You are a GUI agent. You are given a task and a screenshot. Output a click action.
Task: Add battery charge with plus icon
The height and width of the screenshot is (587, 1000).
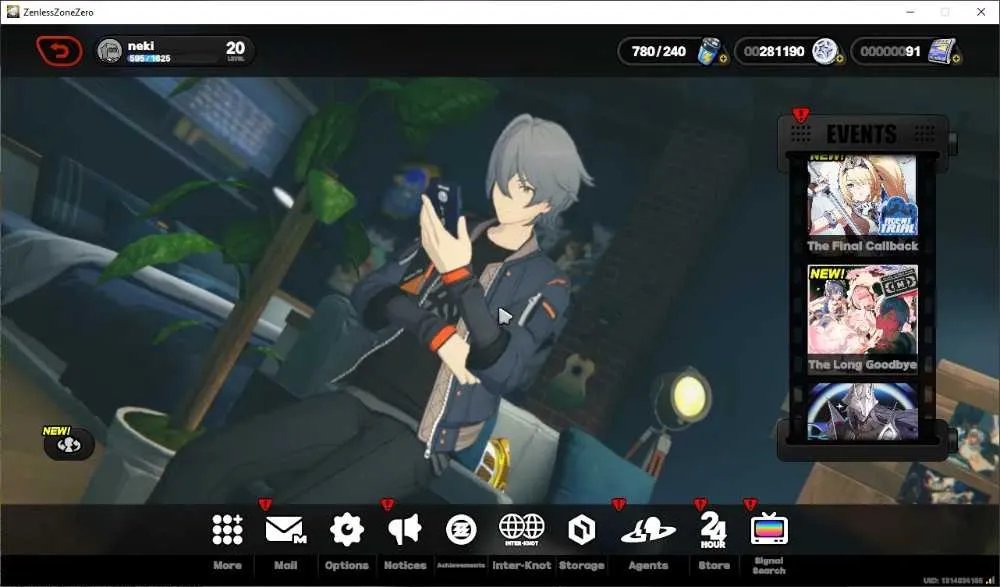tap(723, 59)
